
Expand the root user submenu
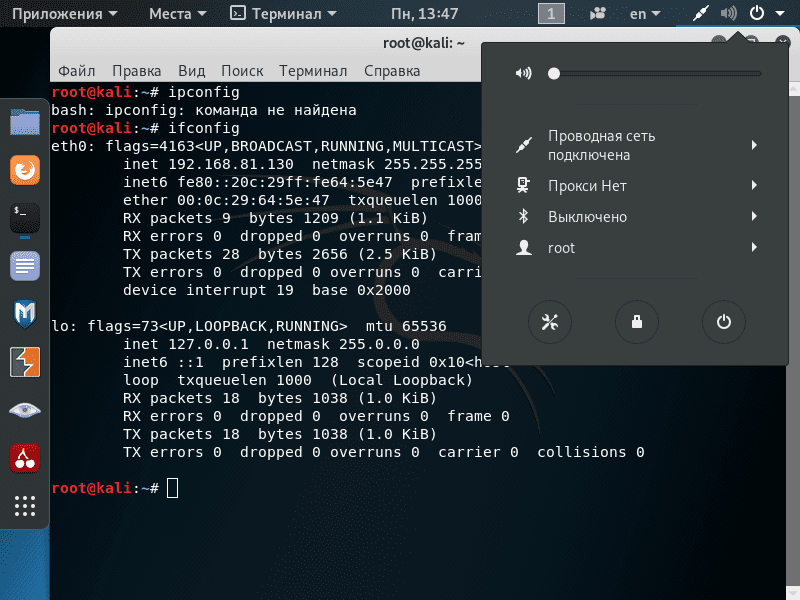coord(640,248)
